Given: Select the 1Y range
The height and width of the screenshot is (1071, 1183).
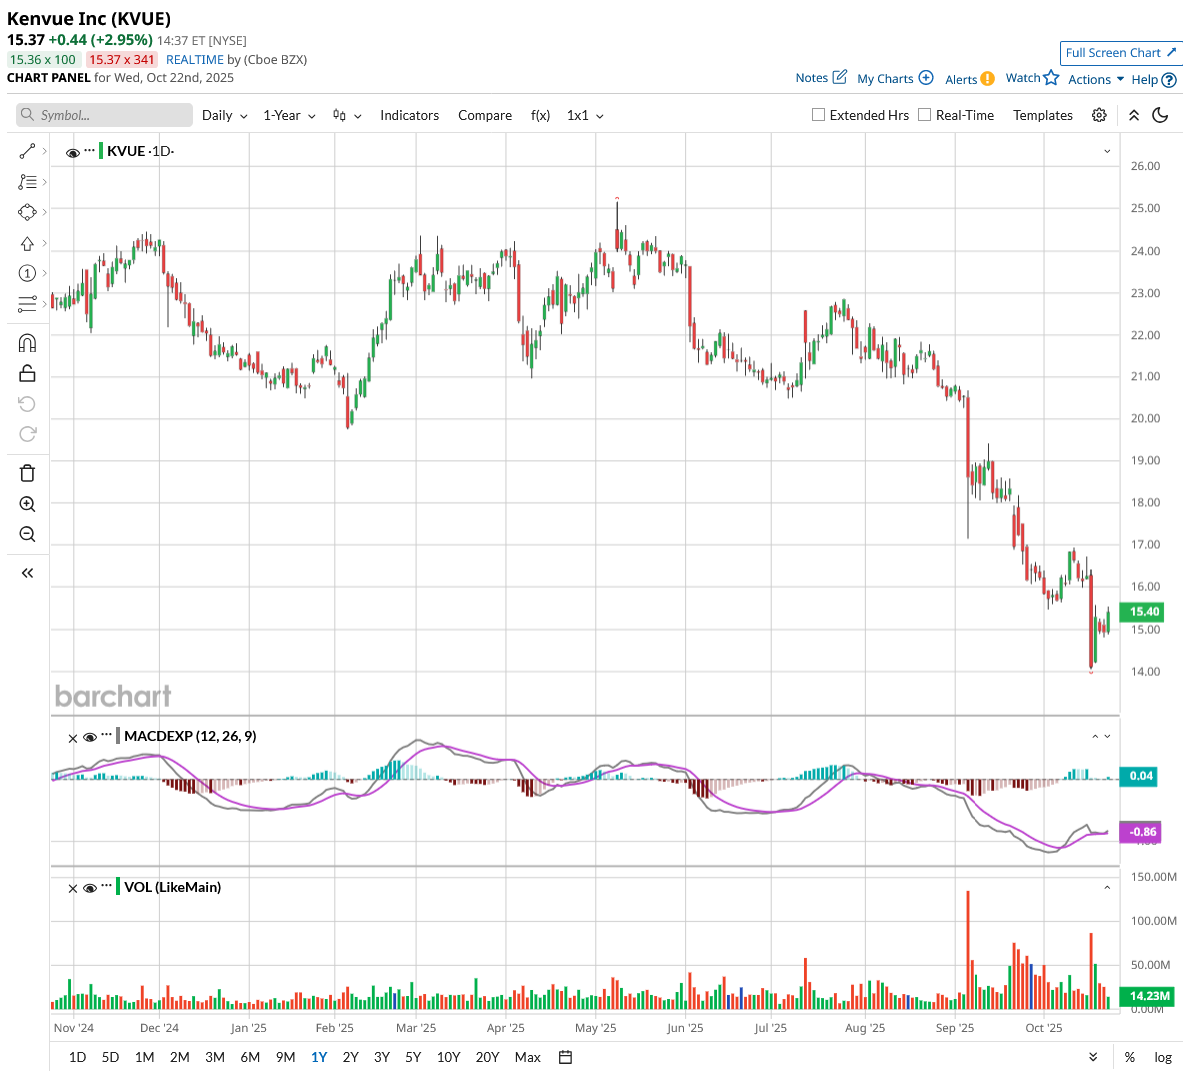Looking at the screenshot, I should tap(319, 1057).
